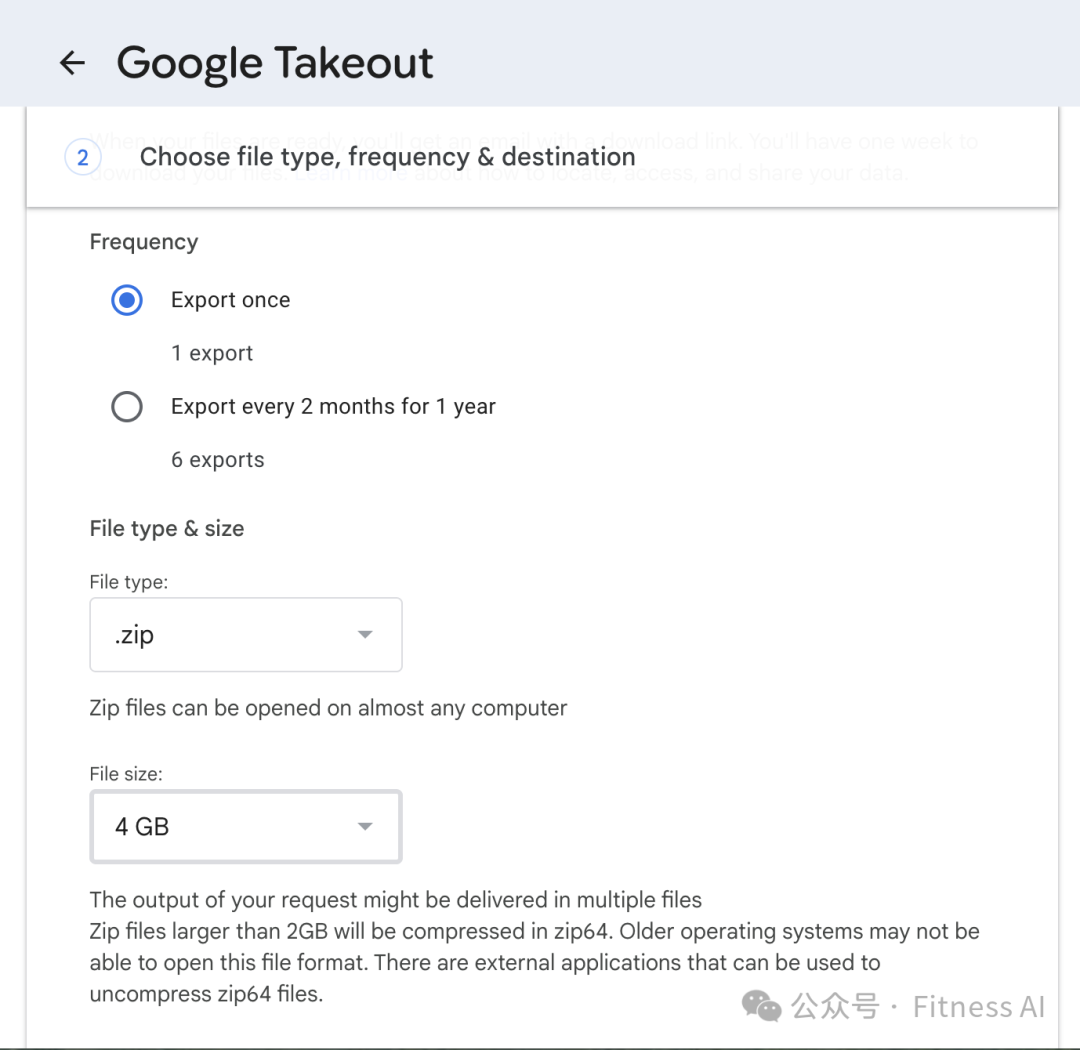The image size is (1080, 1050).
Task: Click the "Choose file type, frequency & destination" header
Action: pos(387,157)
